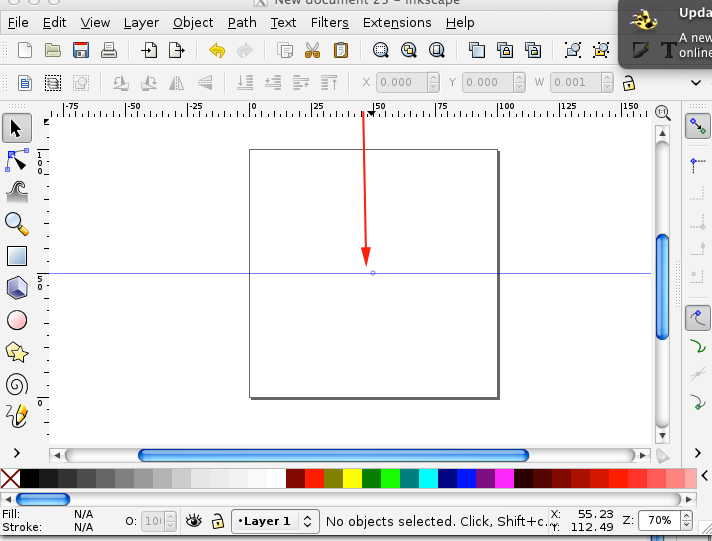The image size is (712, 541).
Task: Toggle the main Enable snapping button
Action: click(x=697, y=126)
